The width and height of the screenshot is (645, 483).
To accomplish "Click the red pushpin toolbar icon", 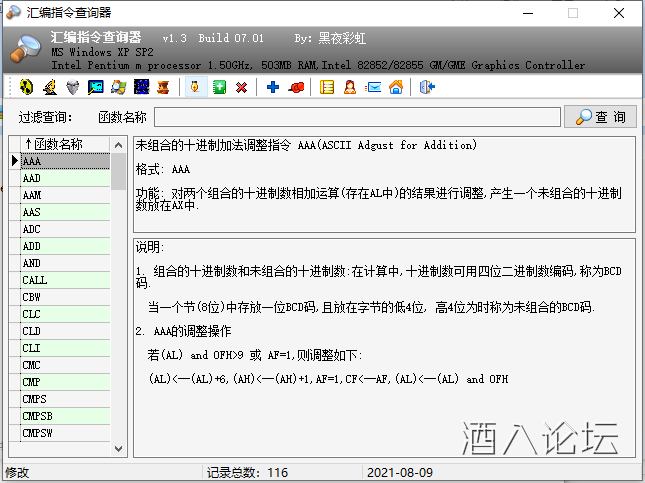I will [x=296, y=87].
